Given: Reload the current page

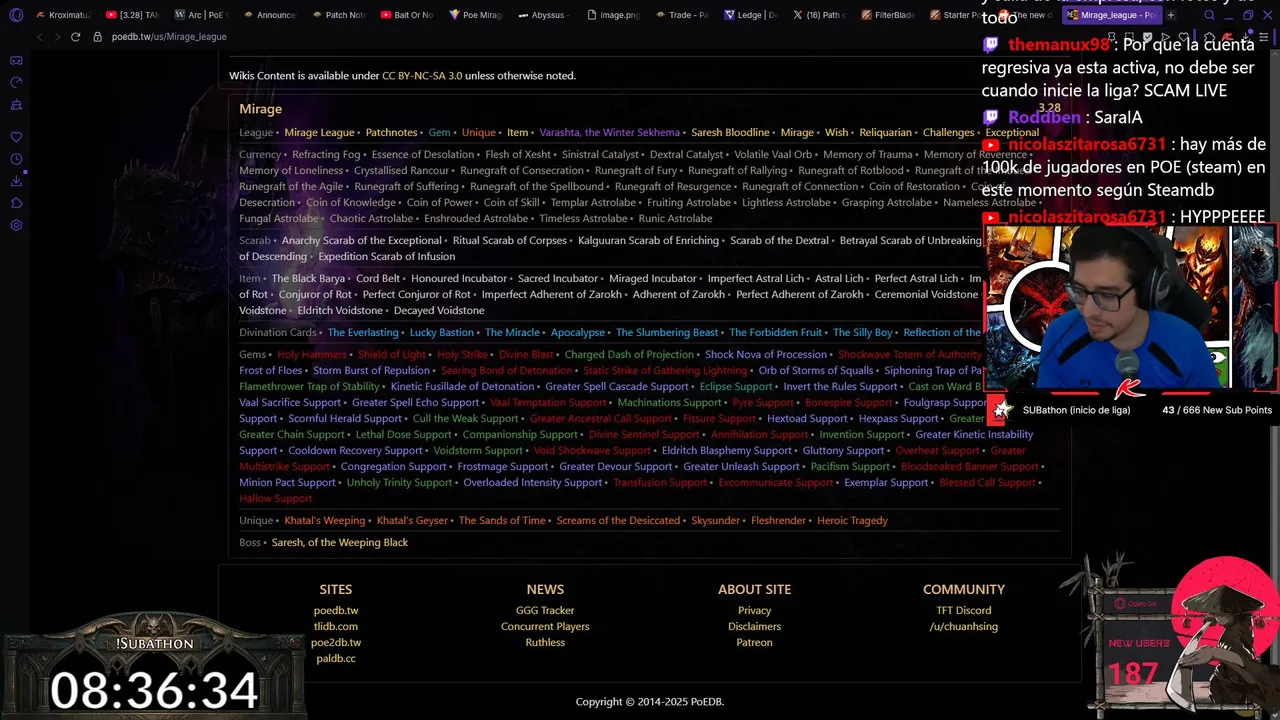Looking at the screenshot, I should coord(75,37).
